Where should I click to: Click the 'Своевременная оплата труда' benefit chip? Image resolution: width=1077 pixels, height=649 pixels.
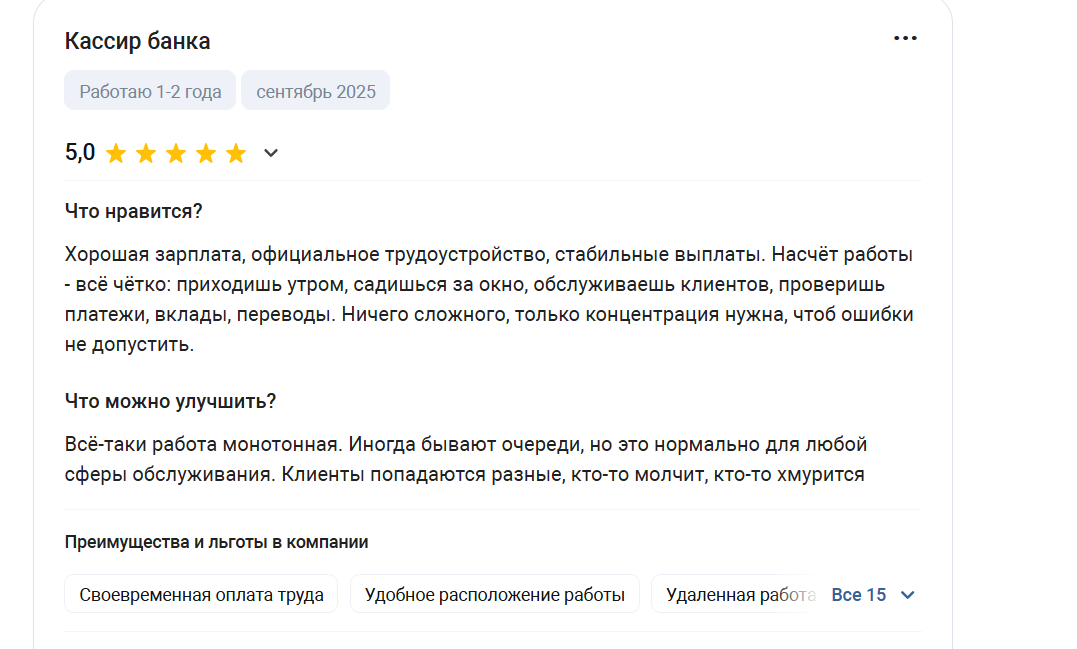point(201,594)
